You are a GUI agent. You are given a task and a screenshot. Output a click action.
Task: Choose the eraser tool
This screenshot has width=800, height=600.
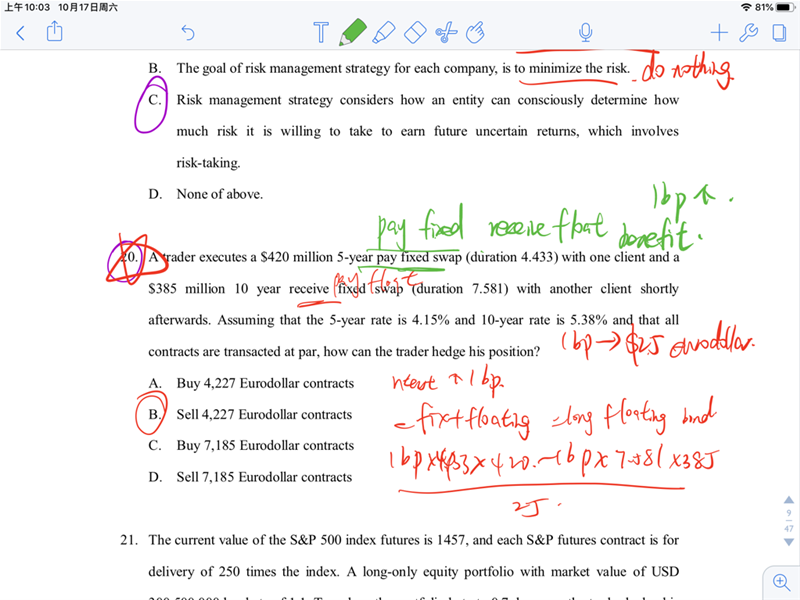414,33
